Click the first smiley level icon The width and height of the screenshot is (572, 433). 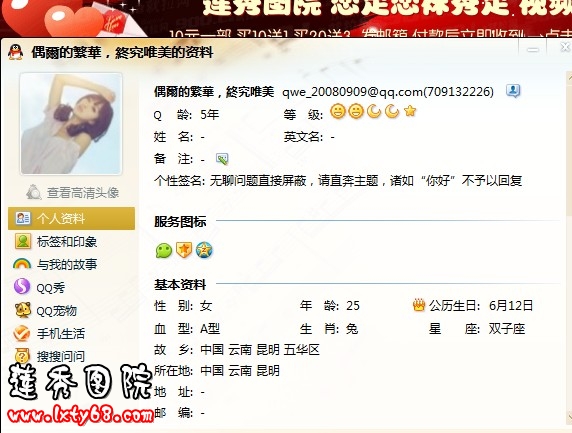click(x=338, y=111)
